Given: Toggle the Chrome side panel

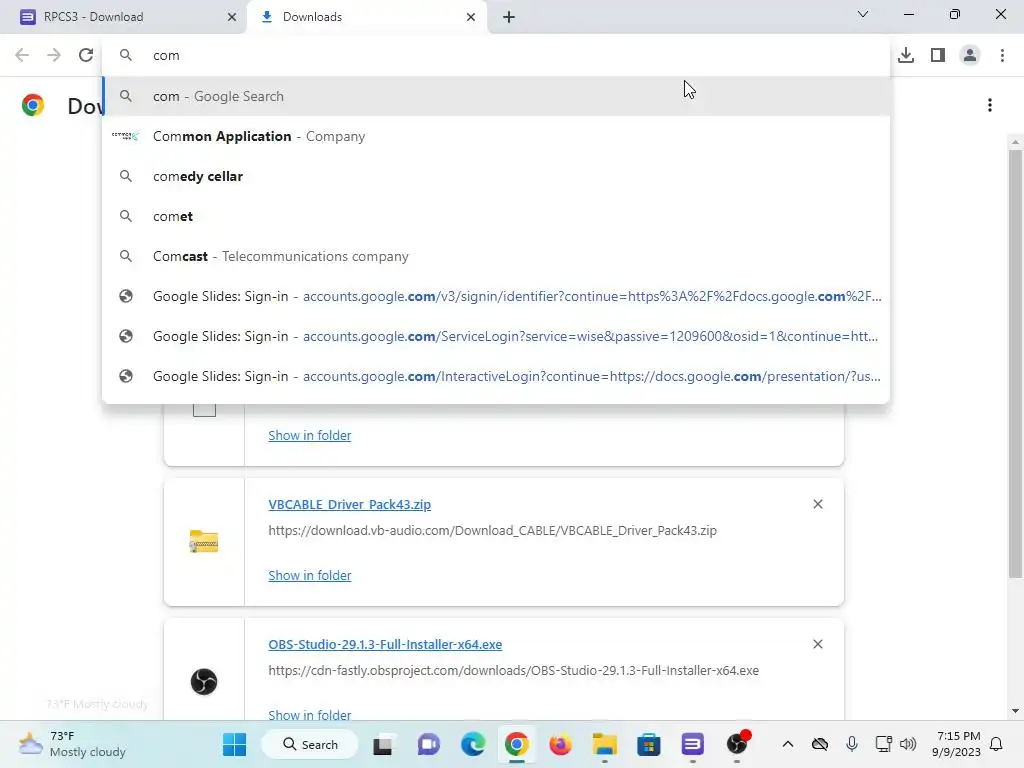Looking at the screenshot, I should 938,55.
